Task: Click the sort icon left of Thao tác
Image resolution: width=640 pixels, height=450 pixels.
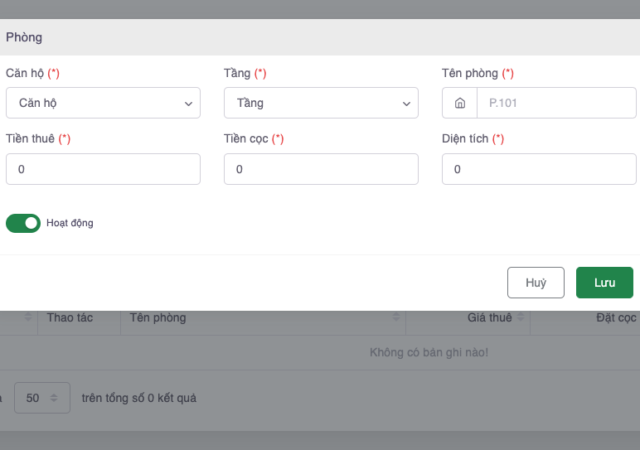Action: coord(29,319)
